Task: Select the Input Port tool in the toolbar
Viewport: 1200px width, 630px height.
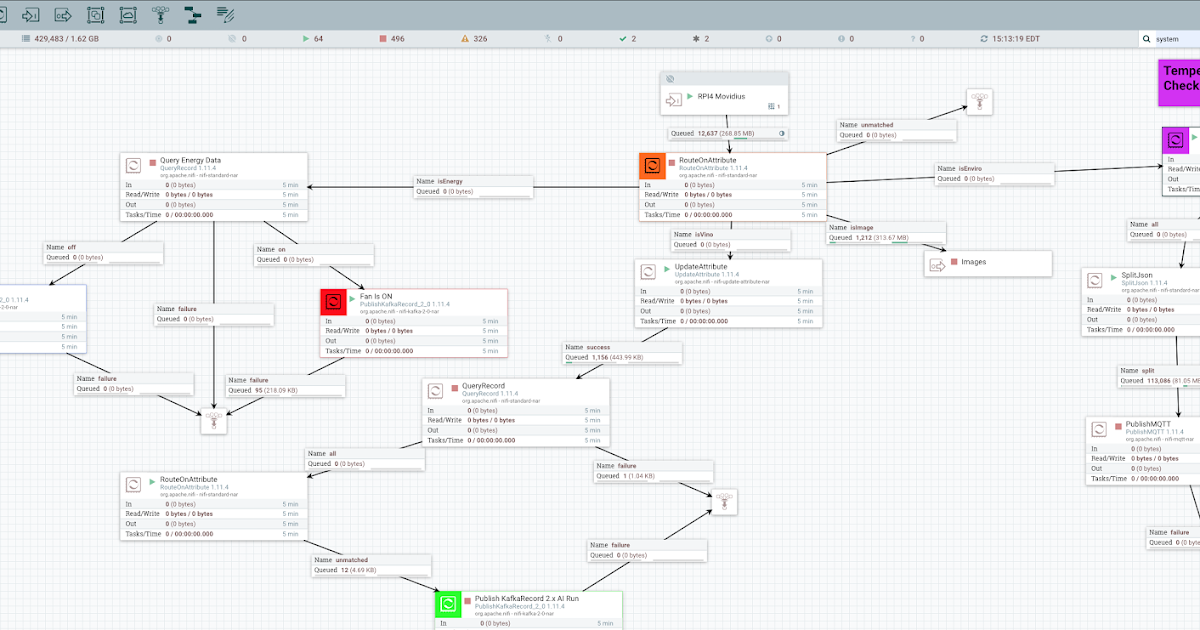Action: (x=31, y=14)
